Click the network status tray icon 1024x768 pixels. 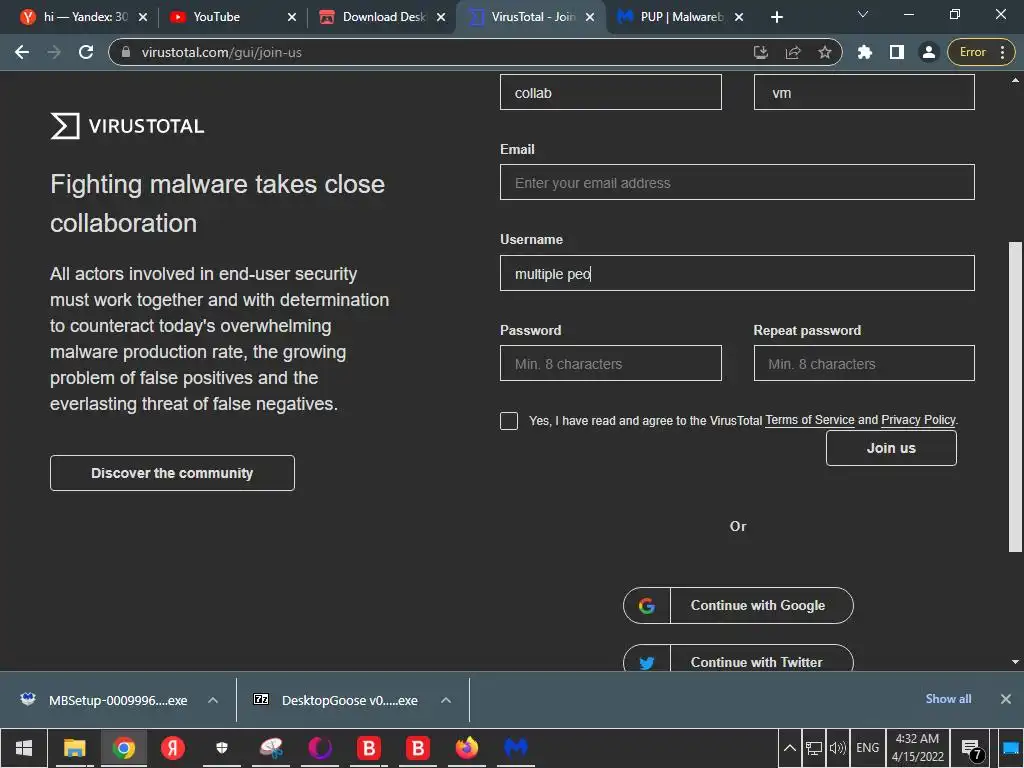tap(814, 748)
